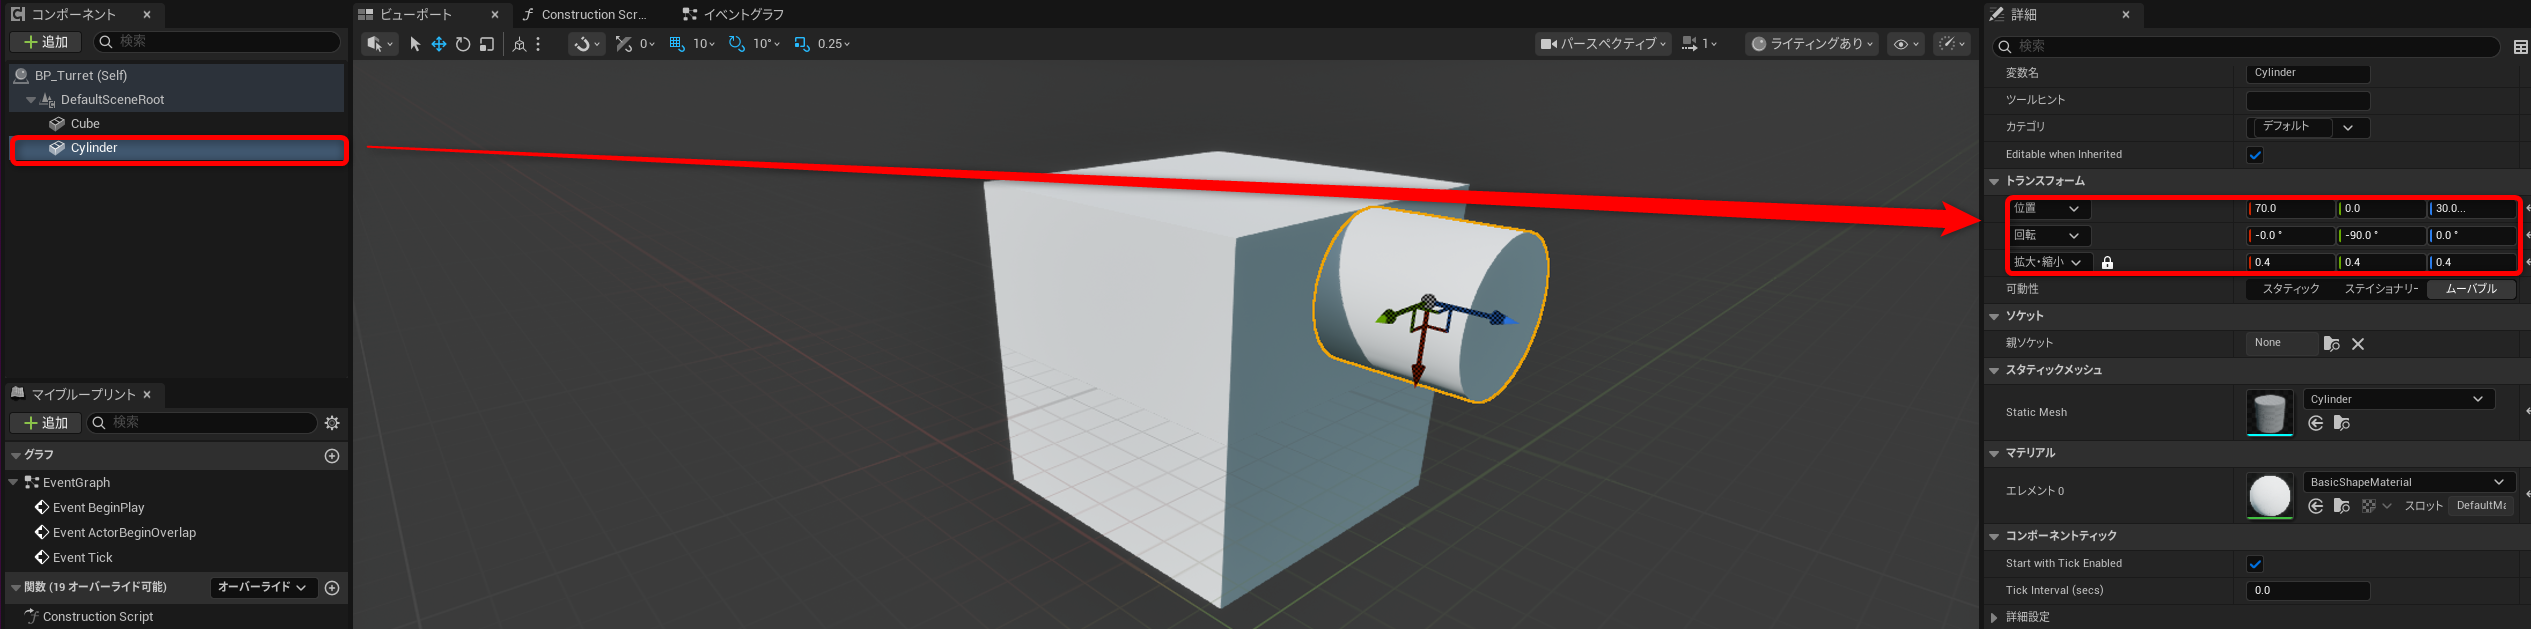Browse to Static Mesh in Content Browser

tap(2341, 424)
